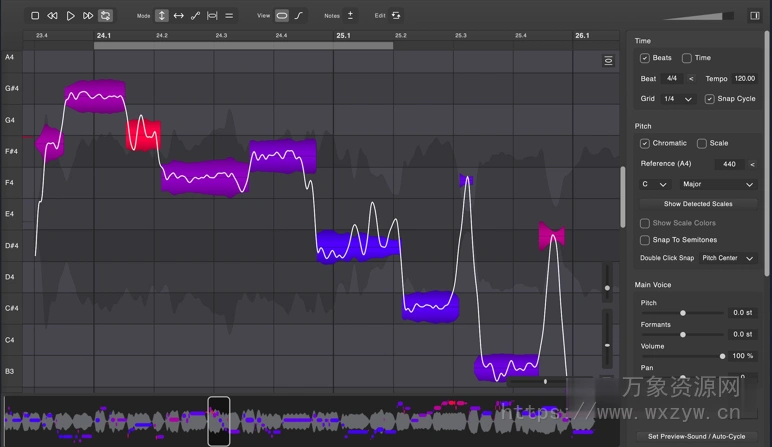This screenshot has height=447, width=772.
Task: Switch View to pitch curve display
Action: (299, 16)
